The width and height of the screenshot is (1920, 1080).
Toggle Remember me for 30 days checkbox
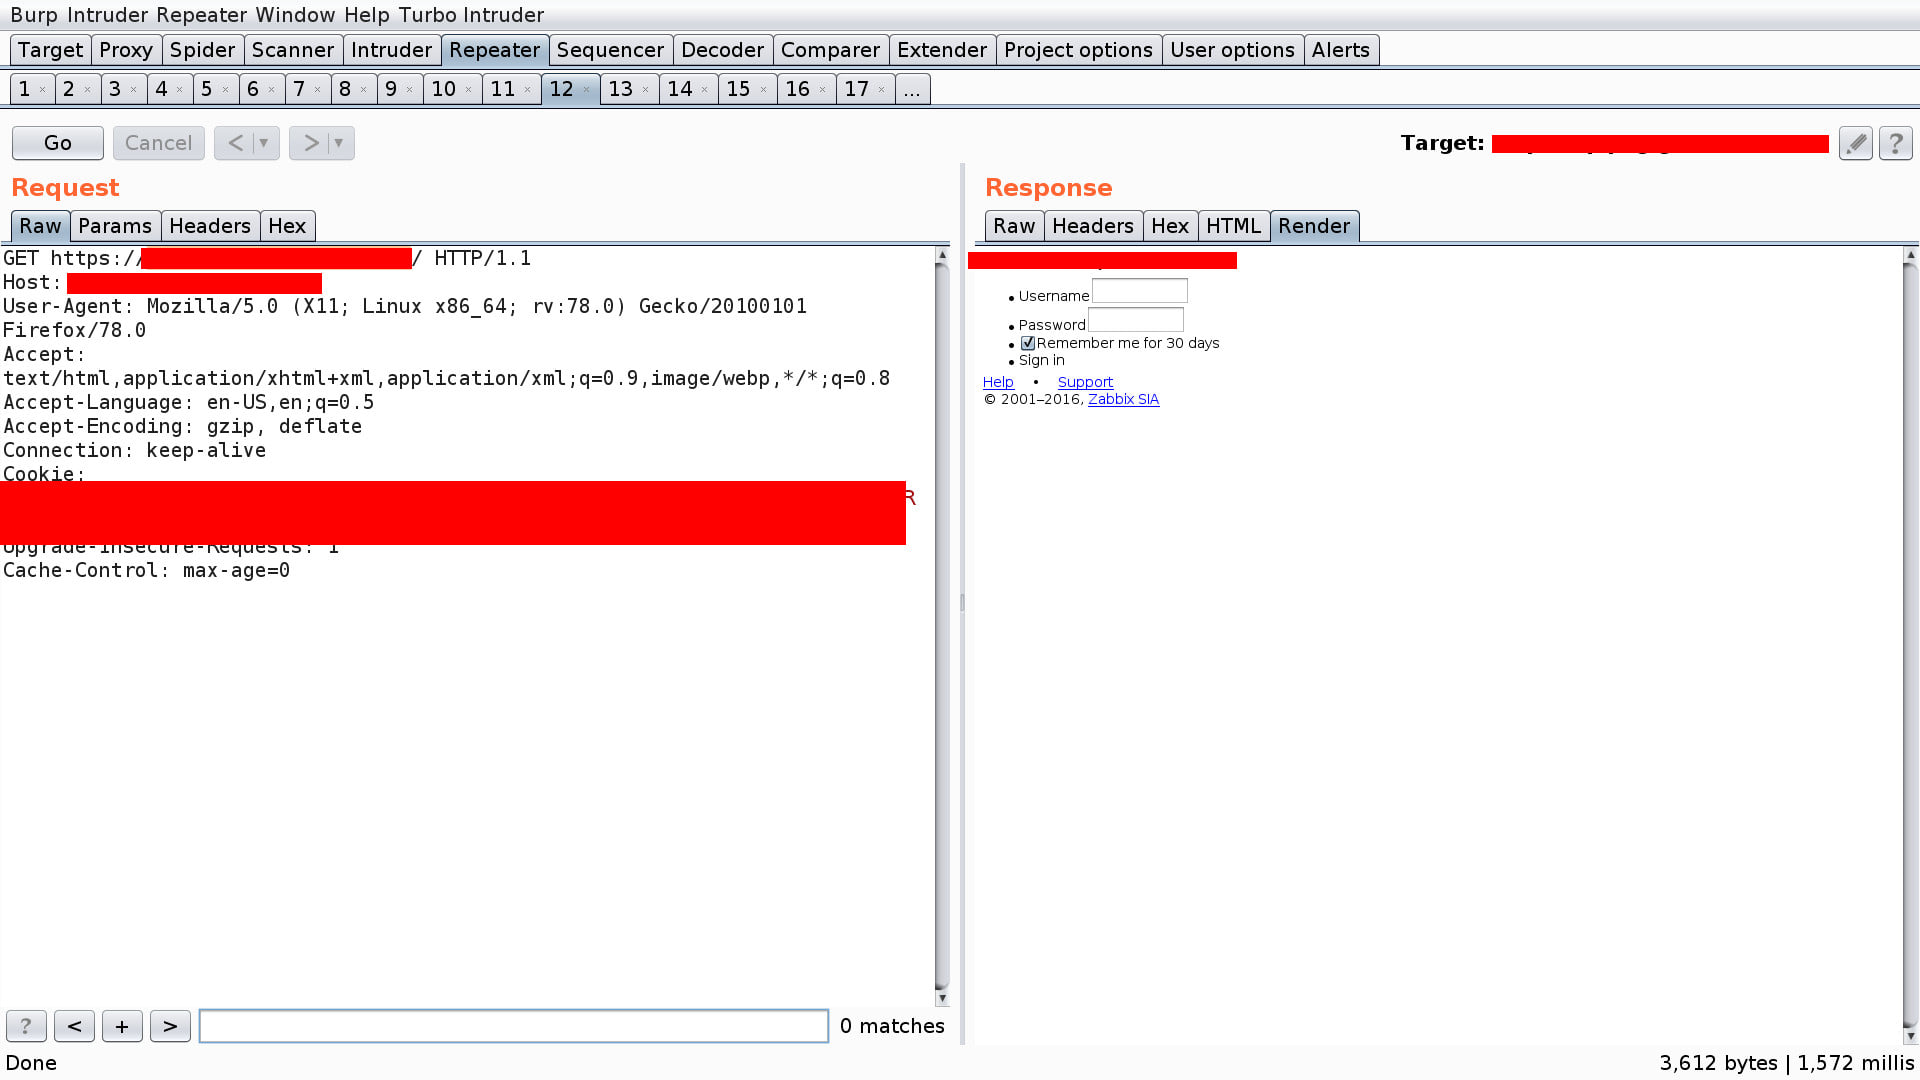(1027, 343)
